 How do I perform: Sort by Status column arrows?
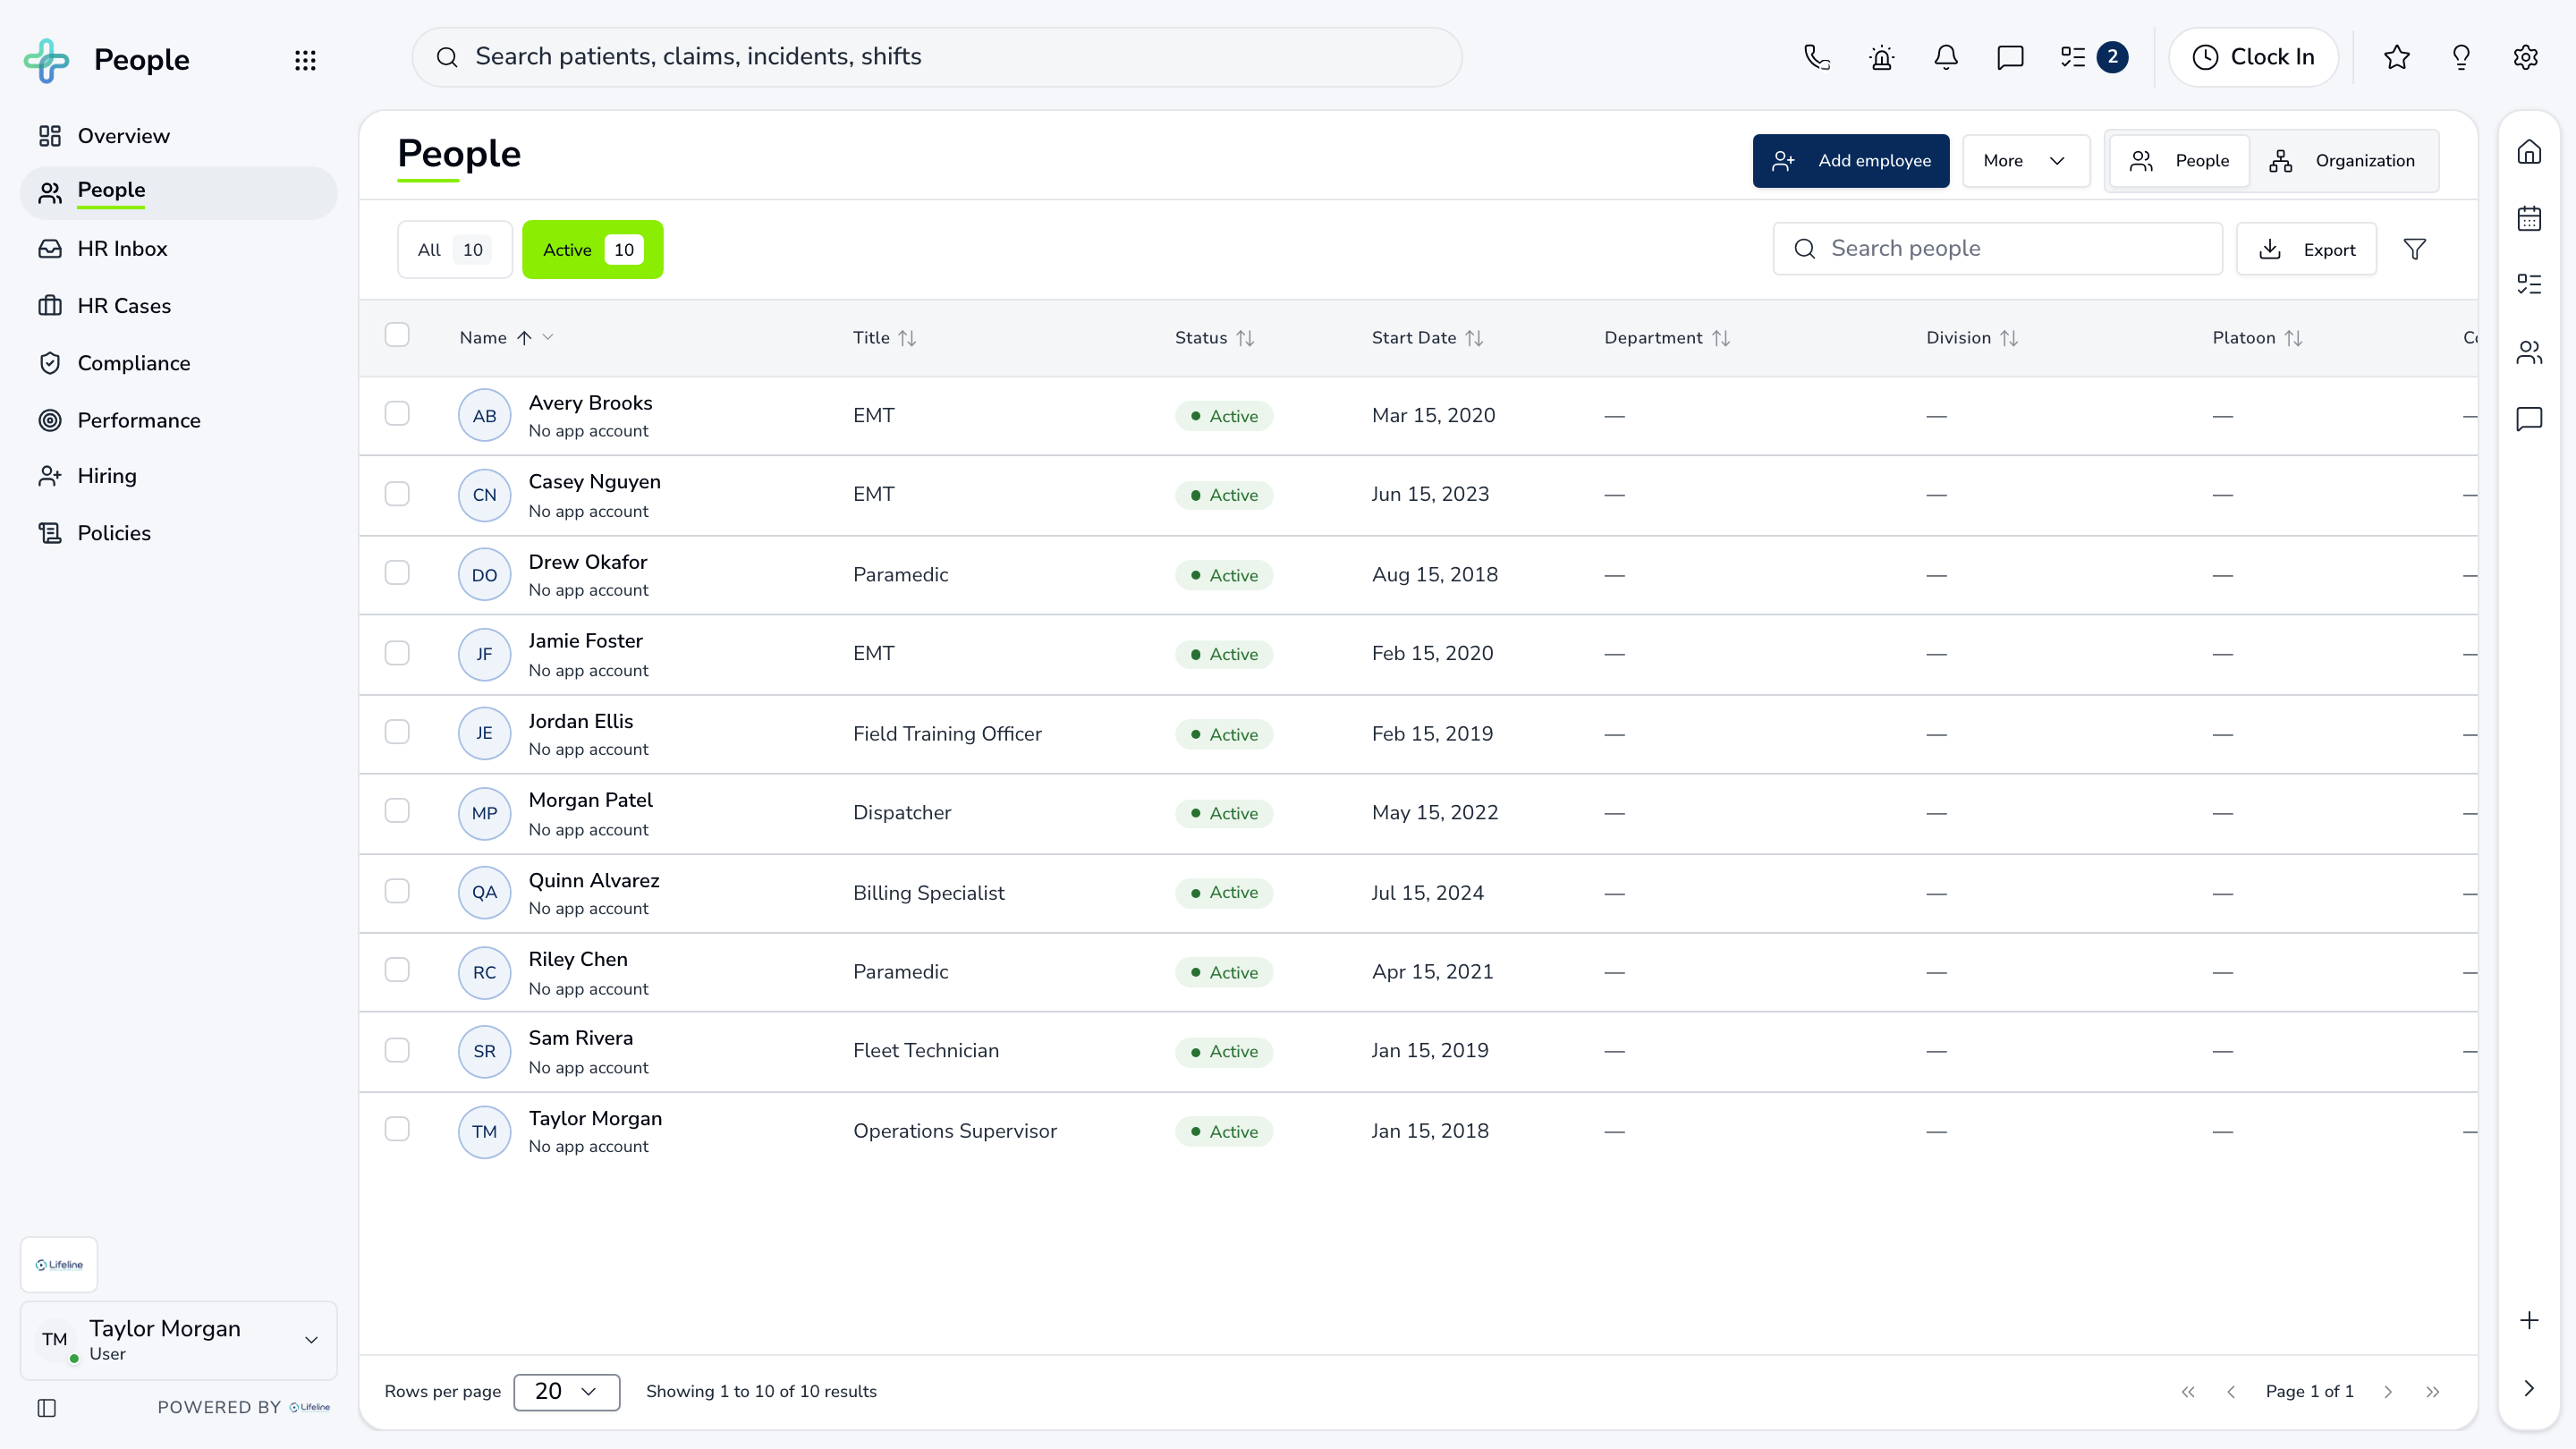1245,338
